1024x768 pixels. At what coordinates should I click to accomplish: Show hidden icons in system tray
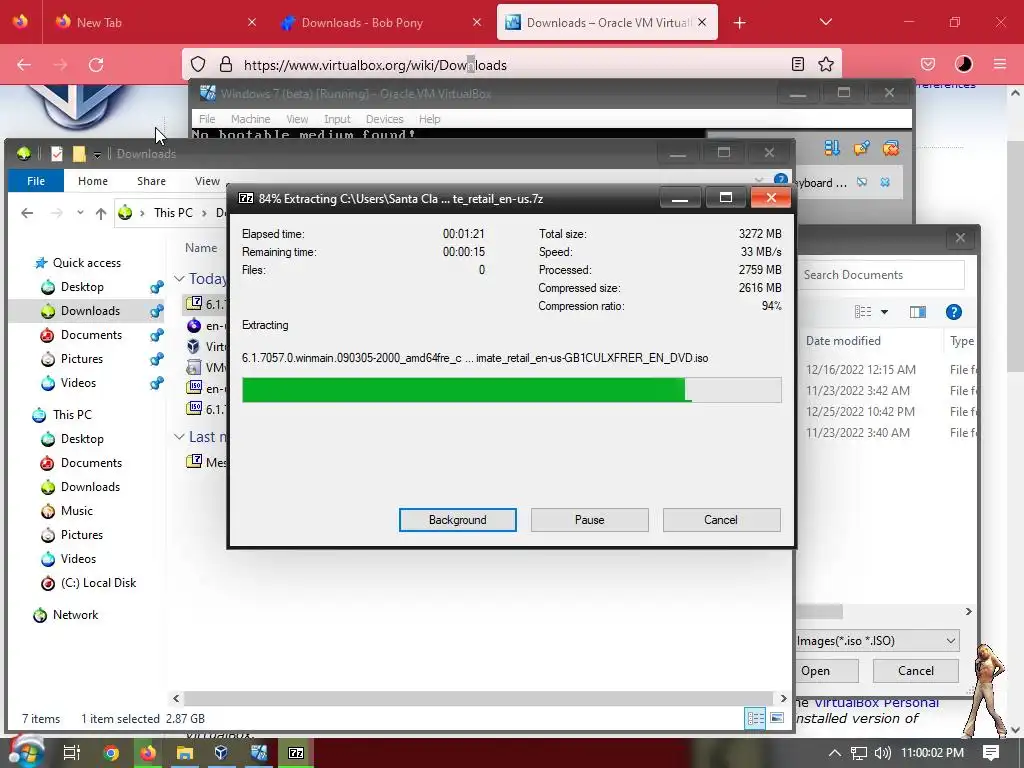pyautogui.click(x=835, y=753)
